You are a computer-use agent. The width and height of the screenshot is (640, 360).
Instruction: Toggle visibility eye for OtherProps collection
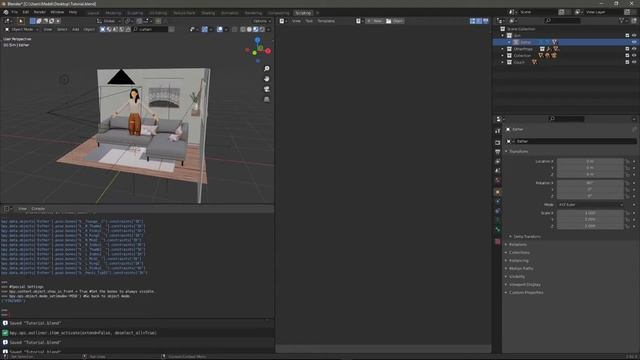coord(634,49)
